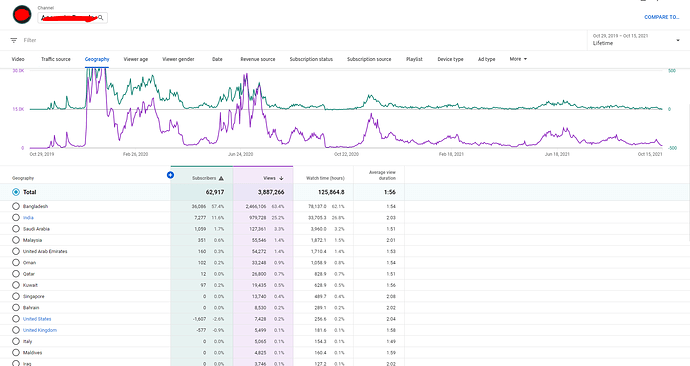
Task: Expand the More tabs dropdown
Action: point(518,59)
